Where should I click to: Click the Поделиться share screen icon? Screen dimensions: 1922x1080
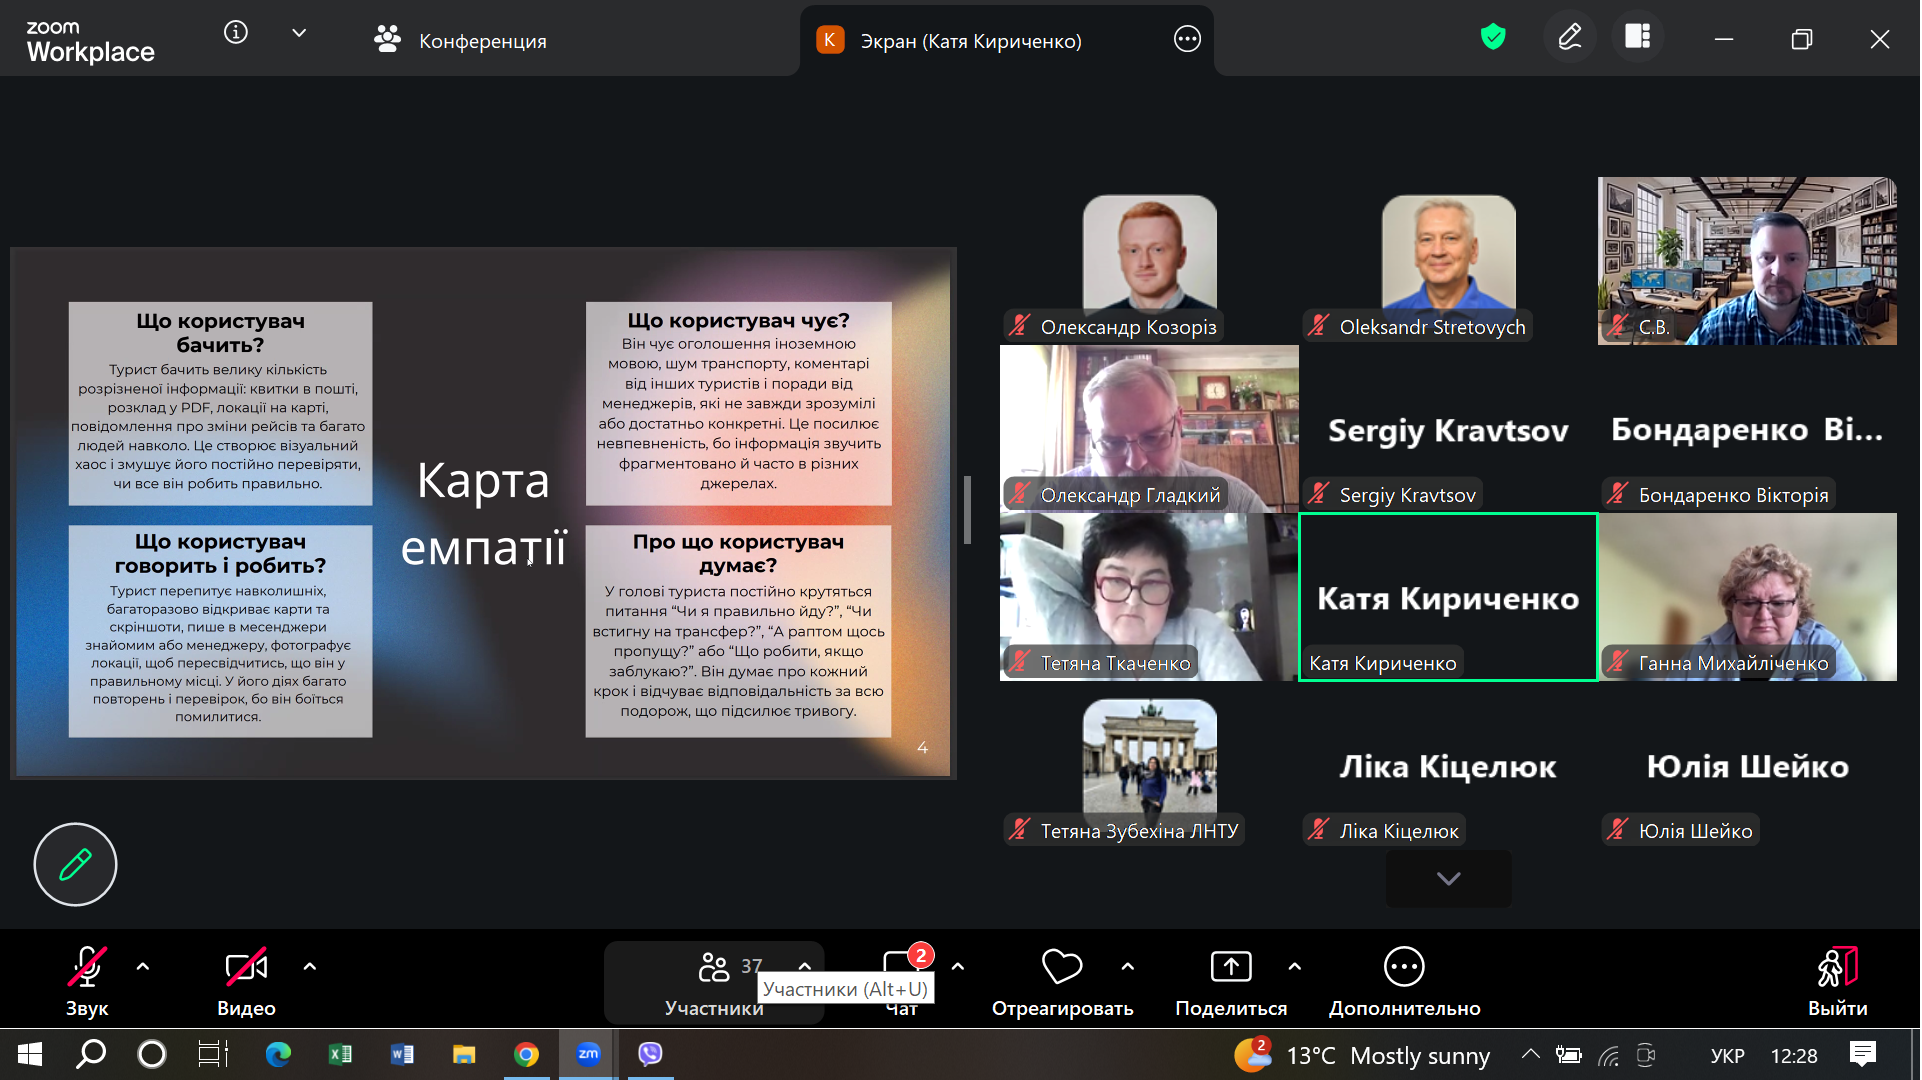tap(1231, 968)
